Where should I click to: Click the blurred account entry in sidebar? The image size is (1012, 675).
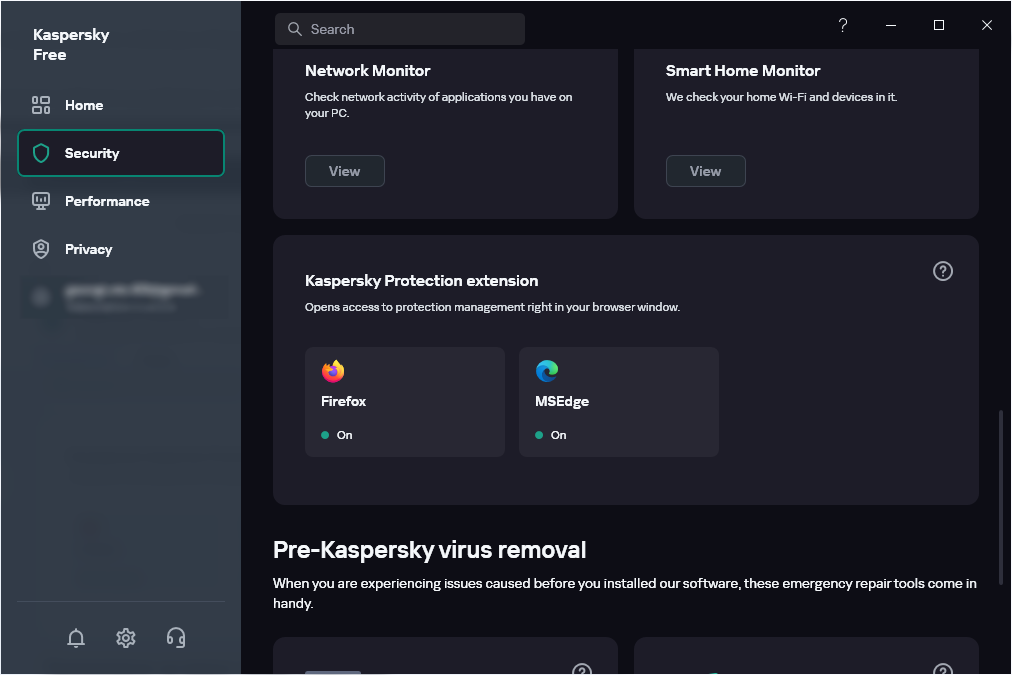[123, 297]
